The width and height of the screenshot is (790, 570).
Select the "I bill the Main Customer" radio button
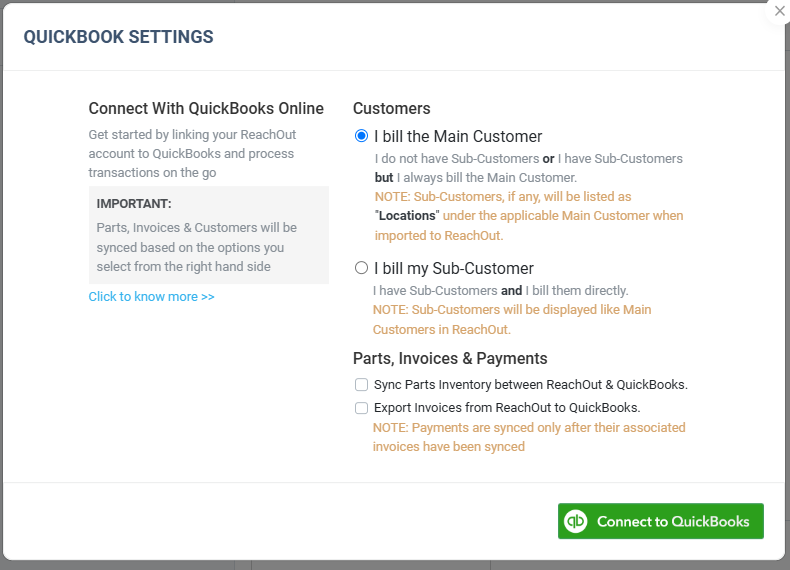click(x=361, y=136)
